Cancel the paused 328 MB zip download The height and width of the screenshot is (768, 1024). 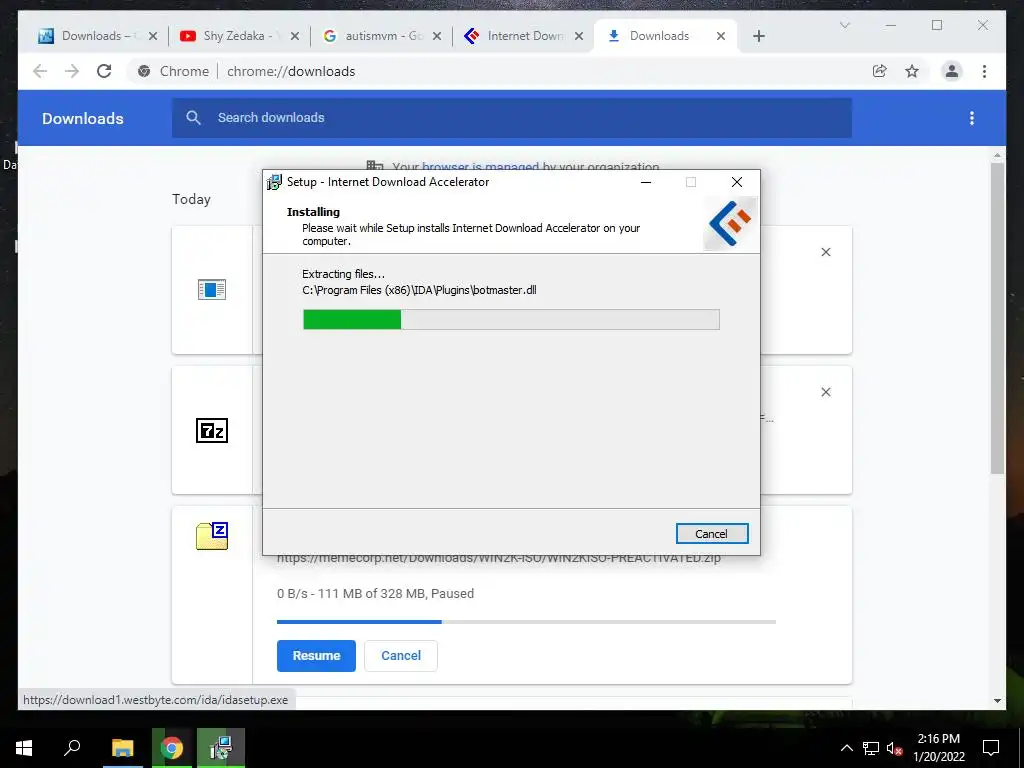click(400, 656)
